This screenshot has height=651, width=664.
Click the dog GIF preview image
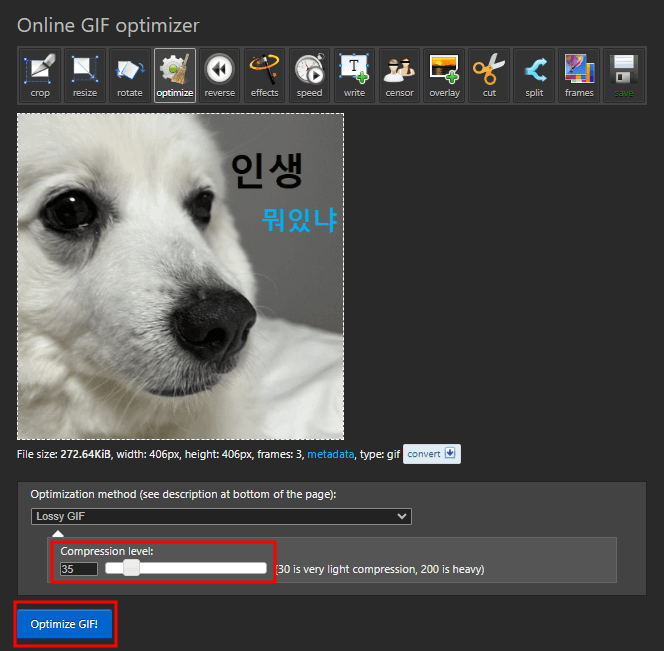point(180,276)
